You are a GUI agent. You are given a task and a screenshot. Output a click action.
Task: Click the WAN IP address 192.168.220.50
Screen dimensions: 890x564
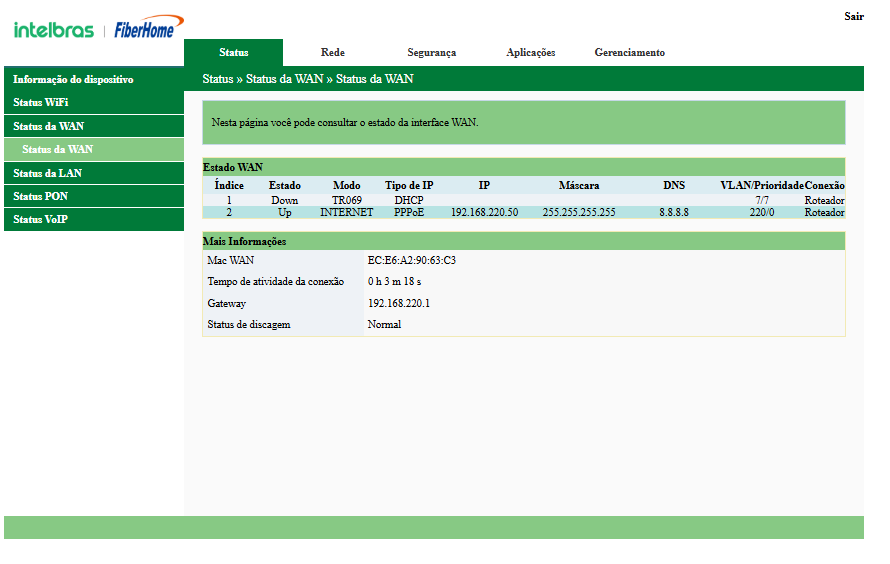coord(484,213)
